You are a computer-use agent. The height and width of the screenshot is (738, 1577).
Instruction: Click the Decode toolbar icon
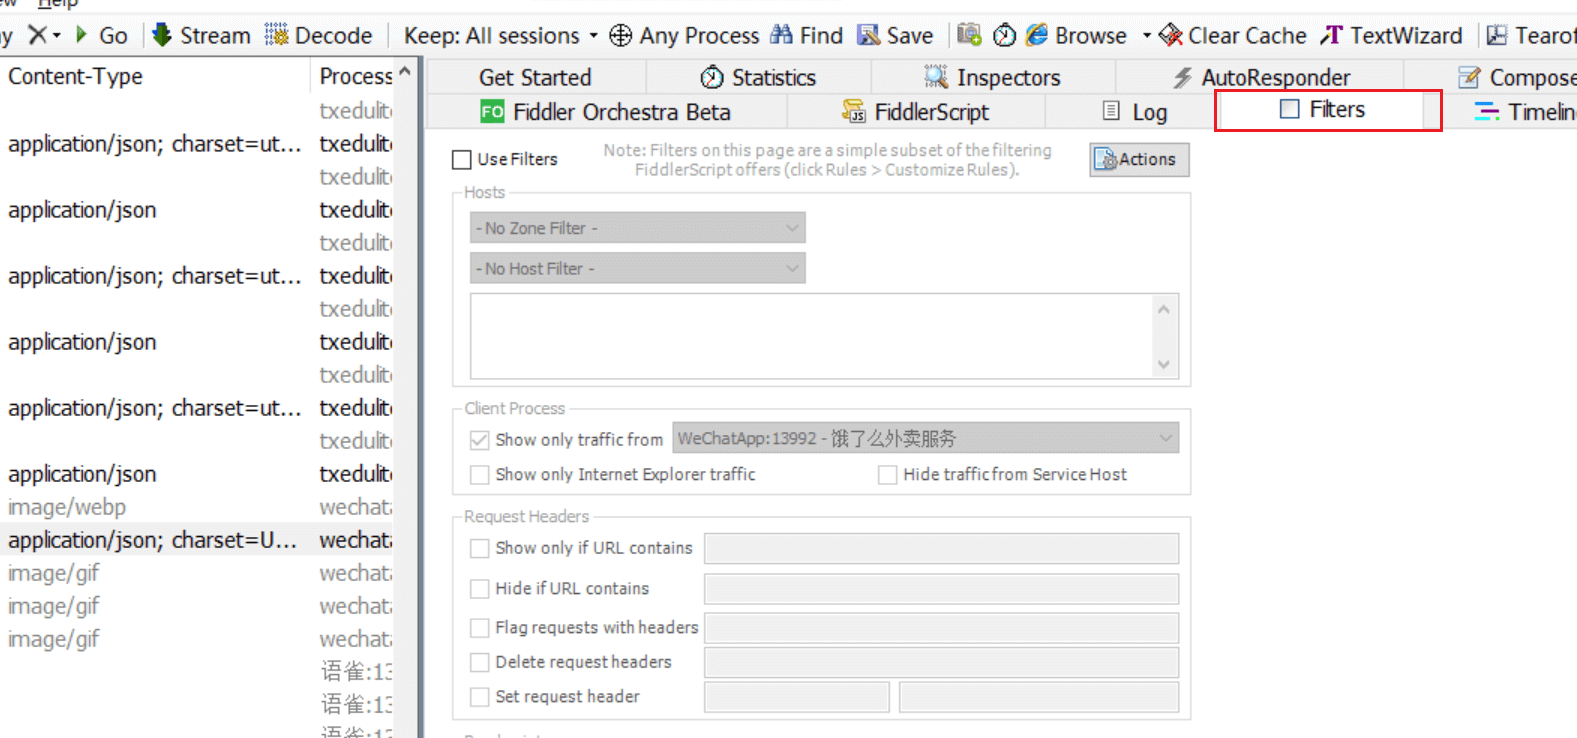[x=276, y=35]
